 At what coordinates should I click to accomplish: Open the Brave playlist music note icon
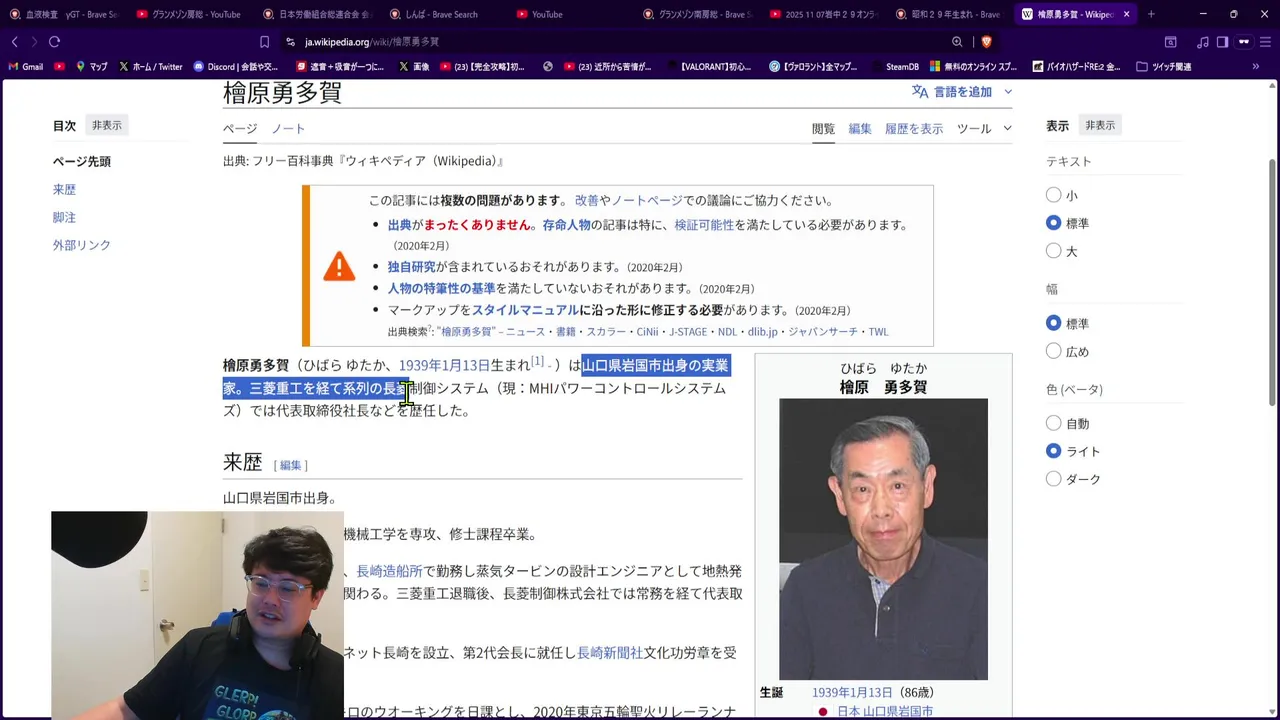click(x=1203, y=42)
